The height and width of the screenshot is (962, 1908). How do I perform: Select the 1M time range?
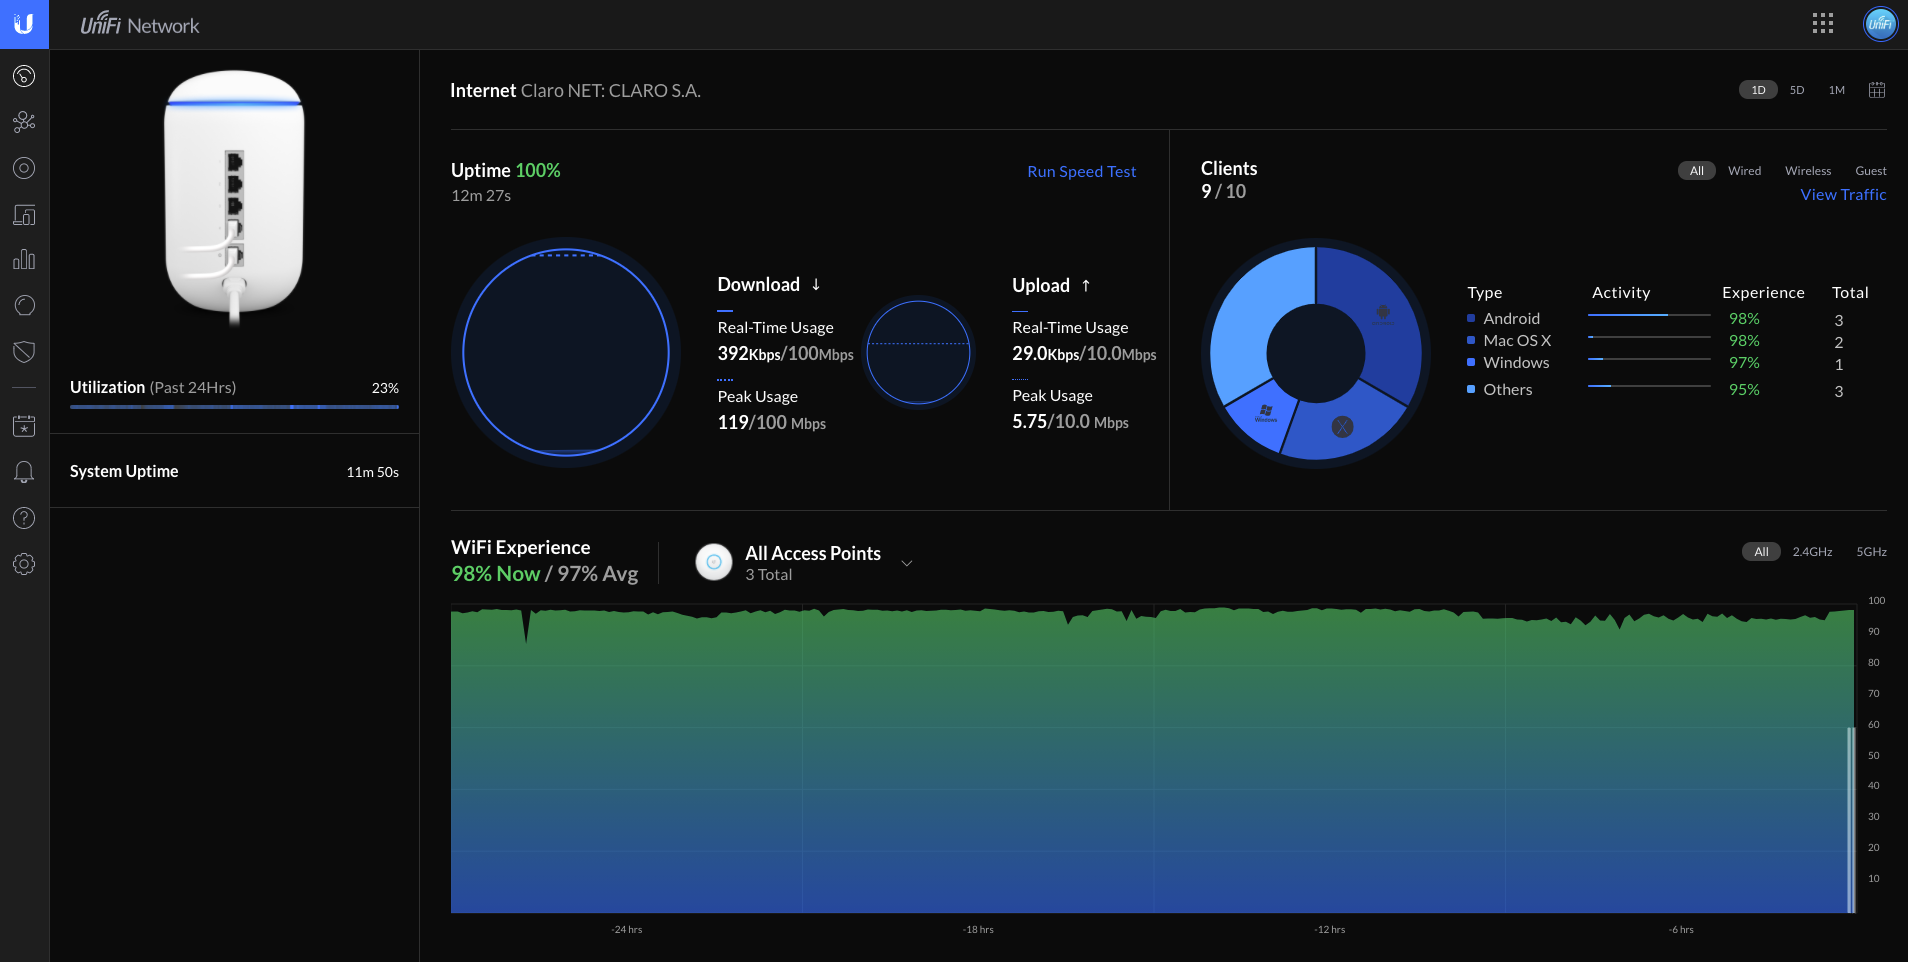coord(1837,90)
